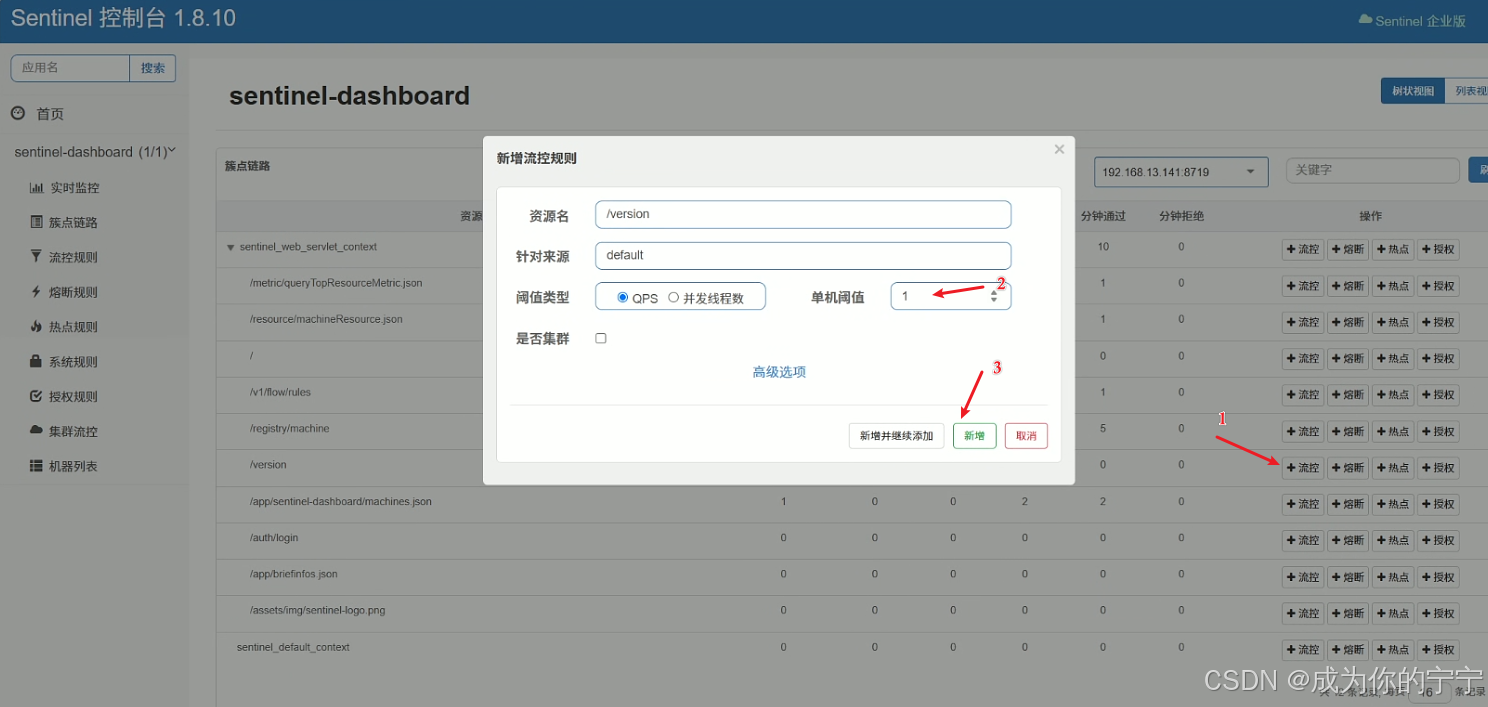1488x707 pixels.
Task: Expand 高级选项 advanced options link
Action: [x=779, y=372]
